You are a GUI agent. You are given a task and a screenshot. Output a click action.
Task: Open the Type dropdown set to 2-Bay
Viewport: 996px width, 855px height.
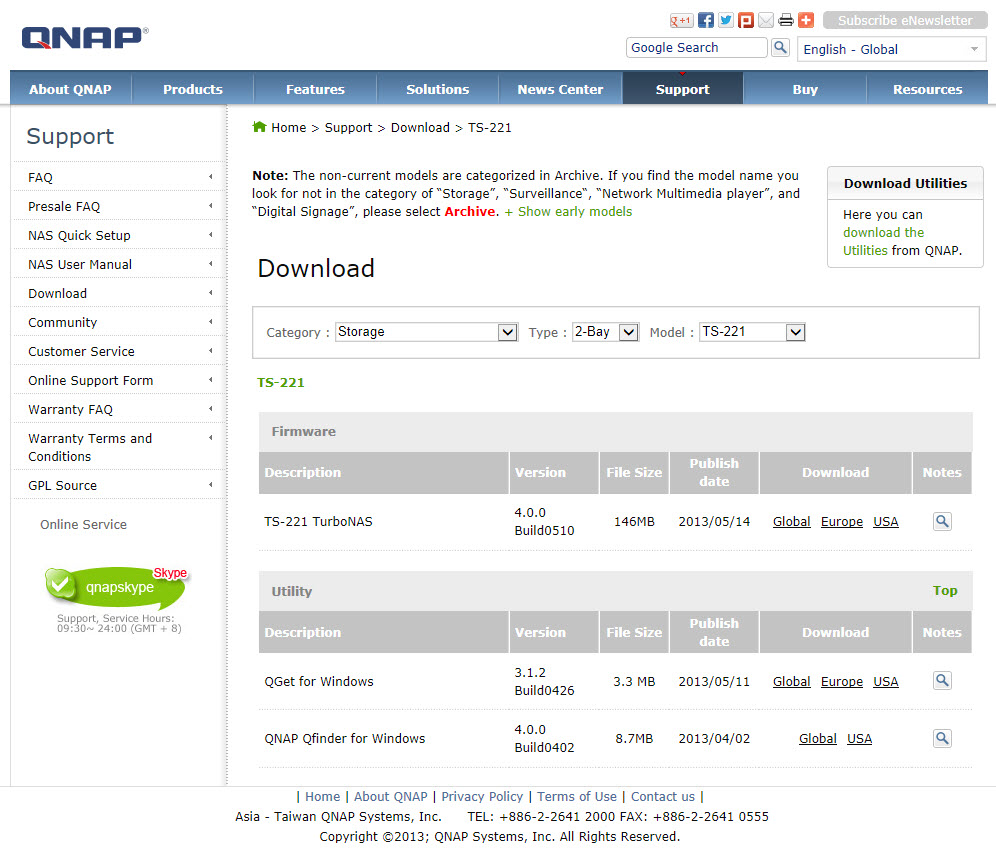[605, 332]
